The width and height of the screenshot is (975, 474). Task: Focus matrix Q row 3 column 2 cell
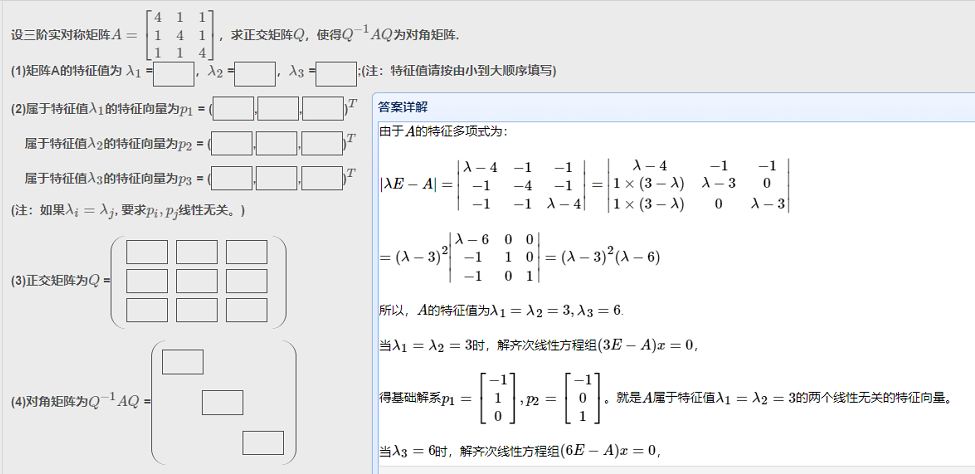pyautogui.click(x=196, y=310)
